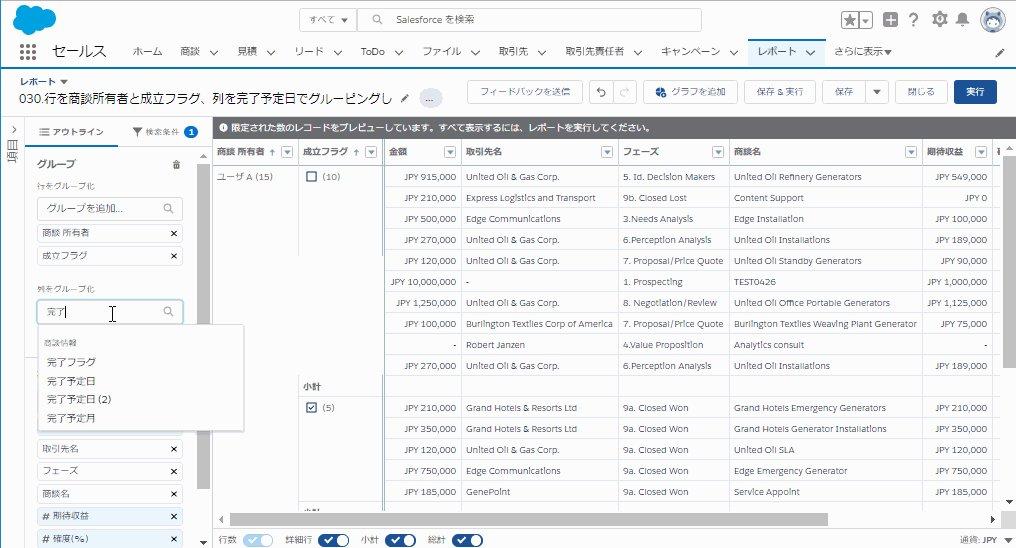Toggle the 総計 switch
Viewport: 1016px width, 548px height.
[x=467, y=540]
